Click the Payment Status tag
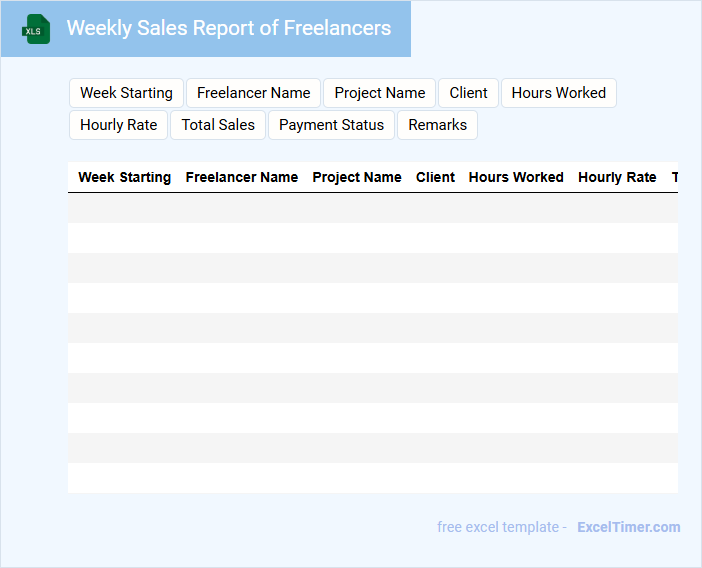The height and width of the screenshot is (568, 702). pos(331,125)
